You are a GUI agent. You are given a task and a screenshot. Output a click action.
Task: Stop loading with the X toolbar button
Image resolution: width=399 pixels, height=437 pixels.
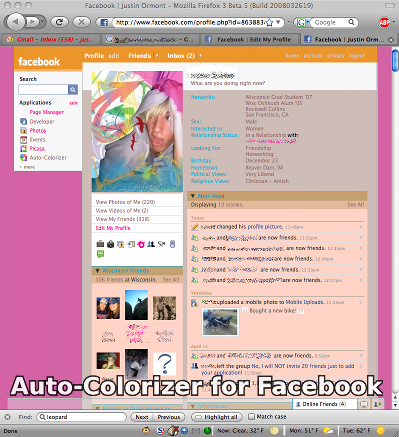click(81, 22)
